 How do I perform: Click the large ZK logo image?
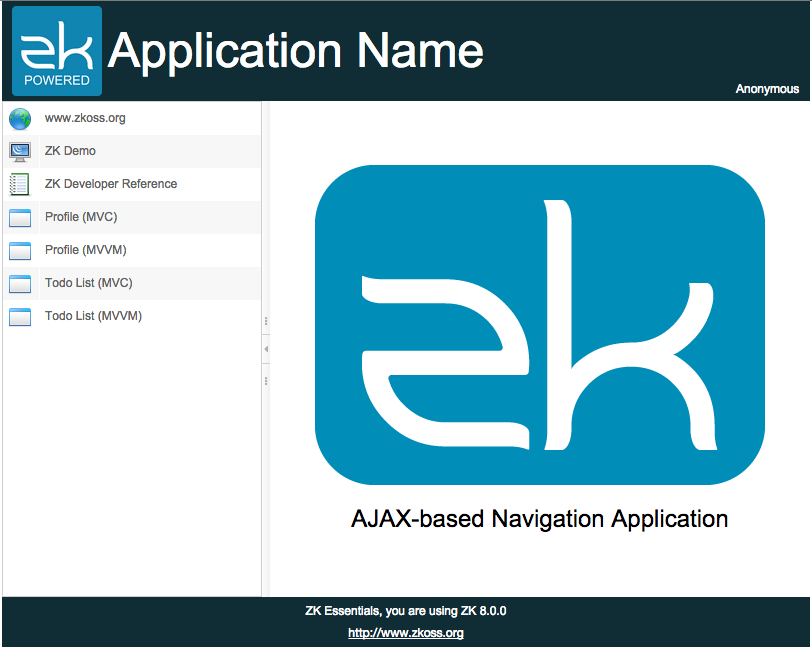pyautogui.click(x=539, y=325)
